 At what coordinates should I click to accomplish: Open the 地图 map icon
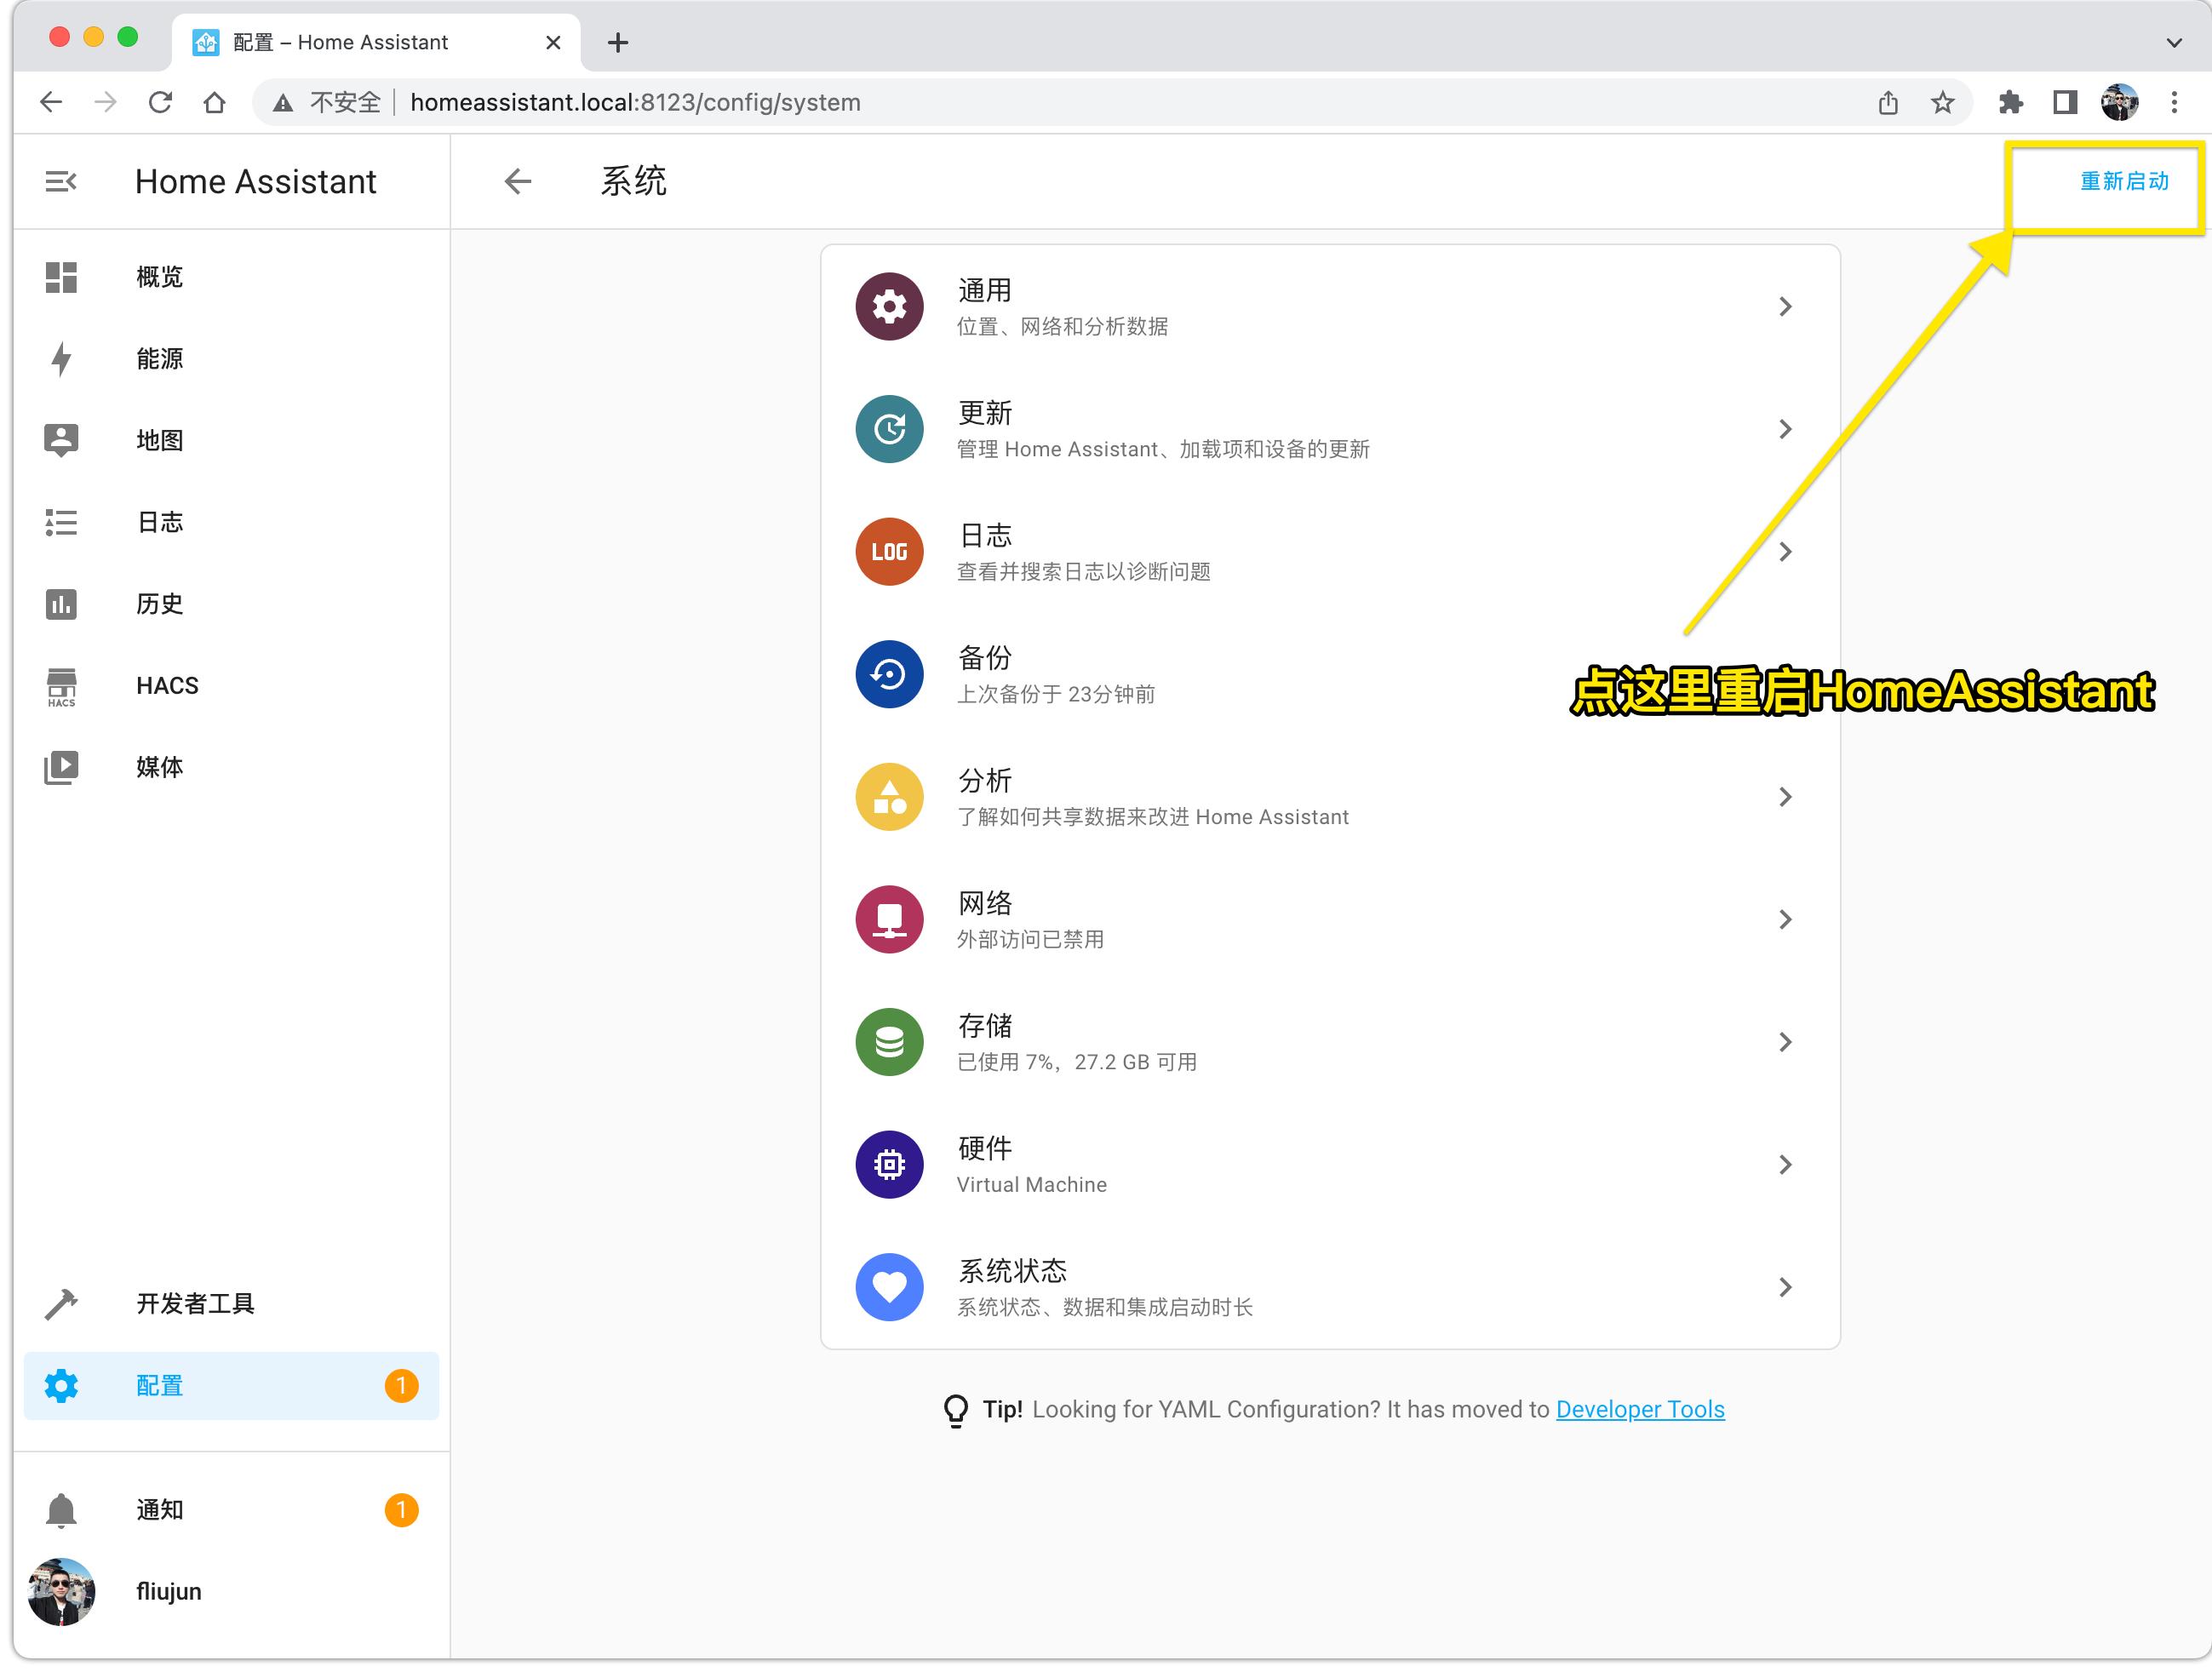point(60,440)
